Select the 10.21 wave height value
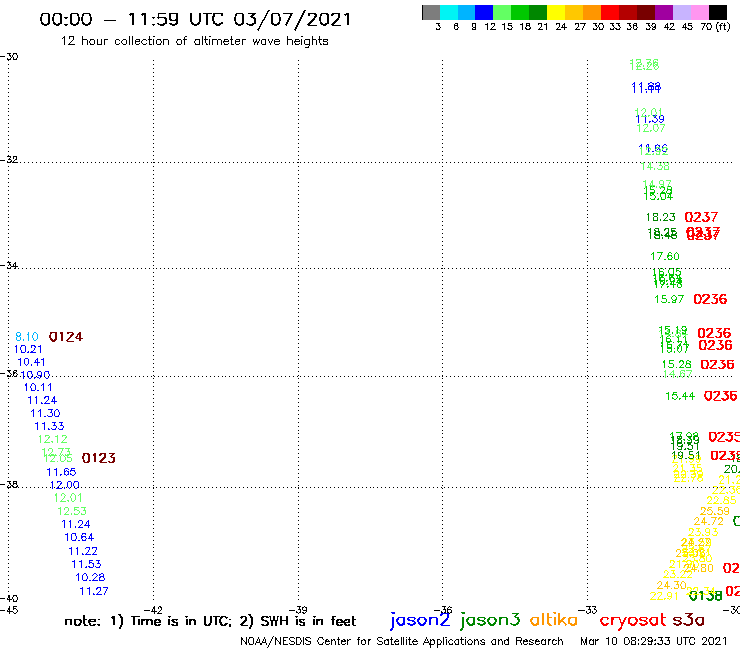Viewport: 740px width, 650px height. coord(28,349)
